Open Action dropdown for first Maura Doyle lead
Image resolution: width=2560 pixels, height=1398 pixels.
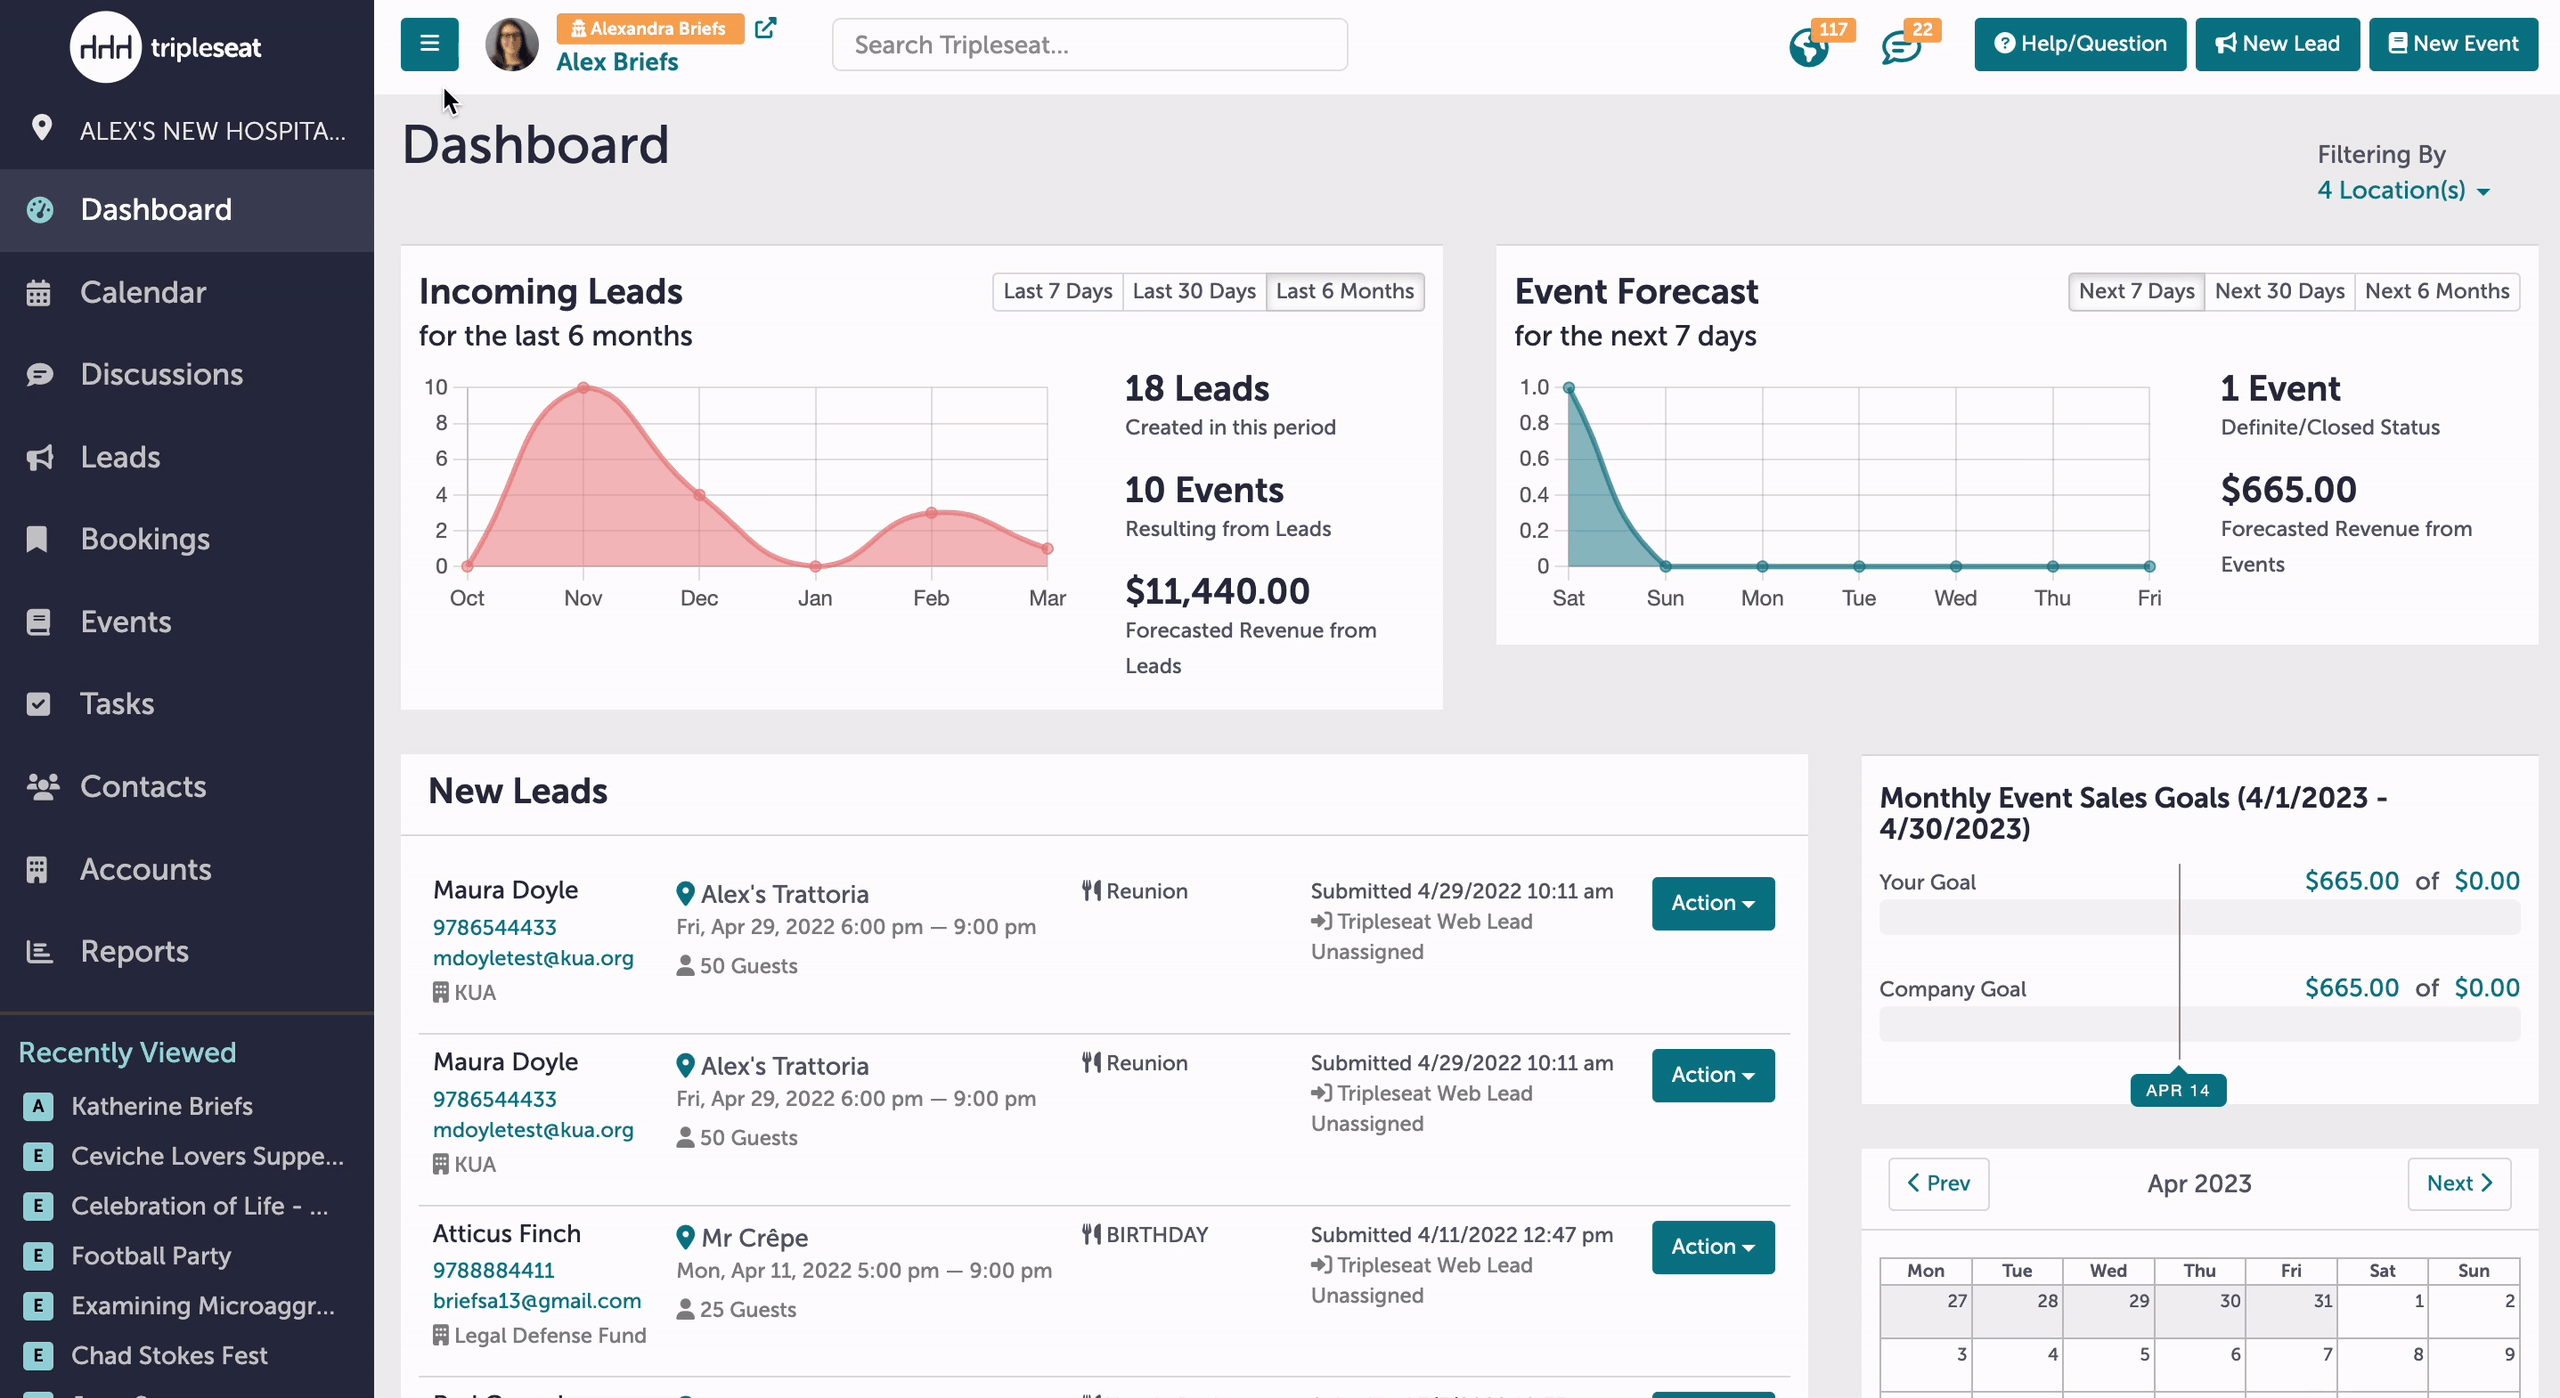click(x=1713, y=903)
